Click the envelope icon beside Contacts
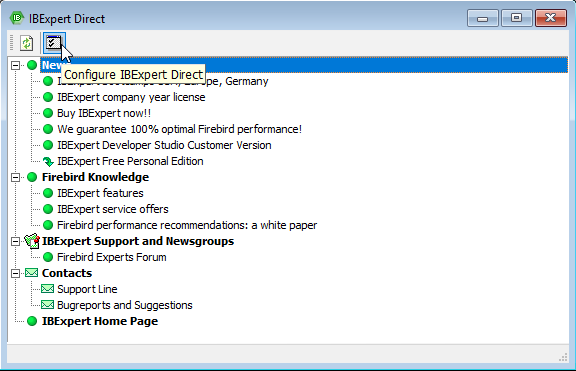Viewport: 576px width, 371px height. (x=32, y=273)
